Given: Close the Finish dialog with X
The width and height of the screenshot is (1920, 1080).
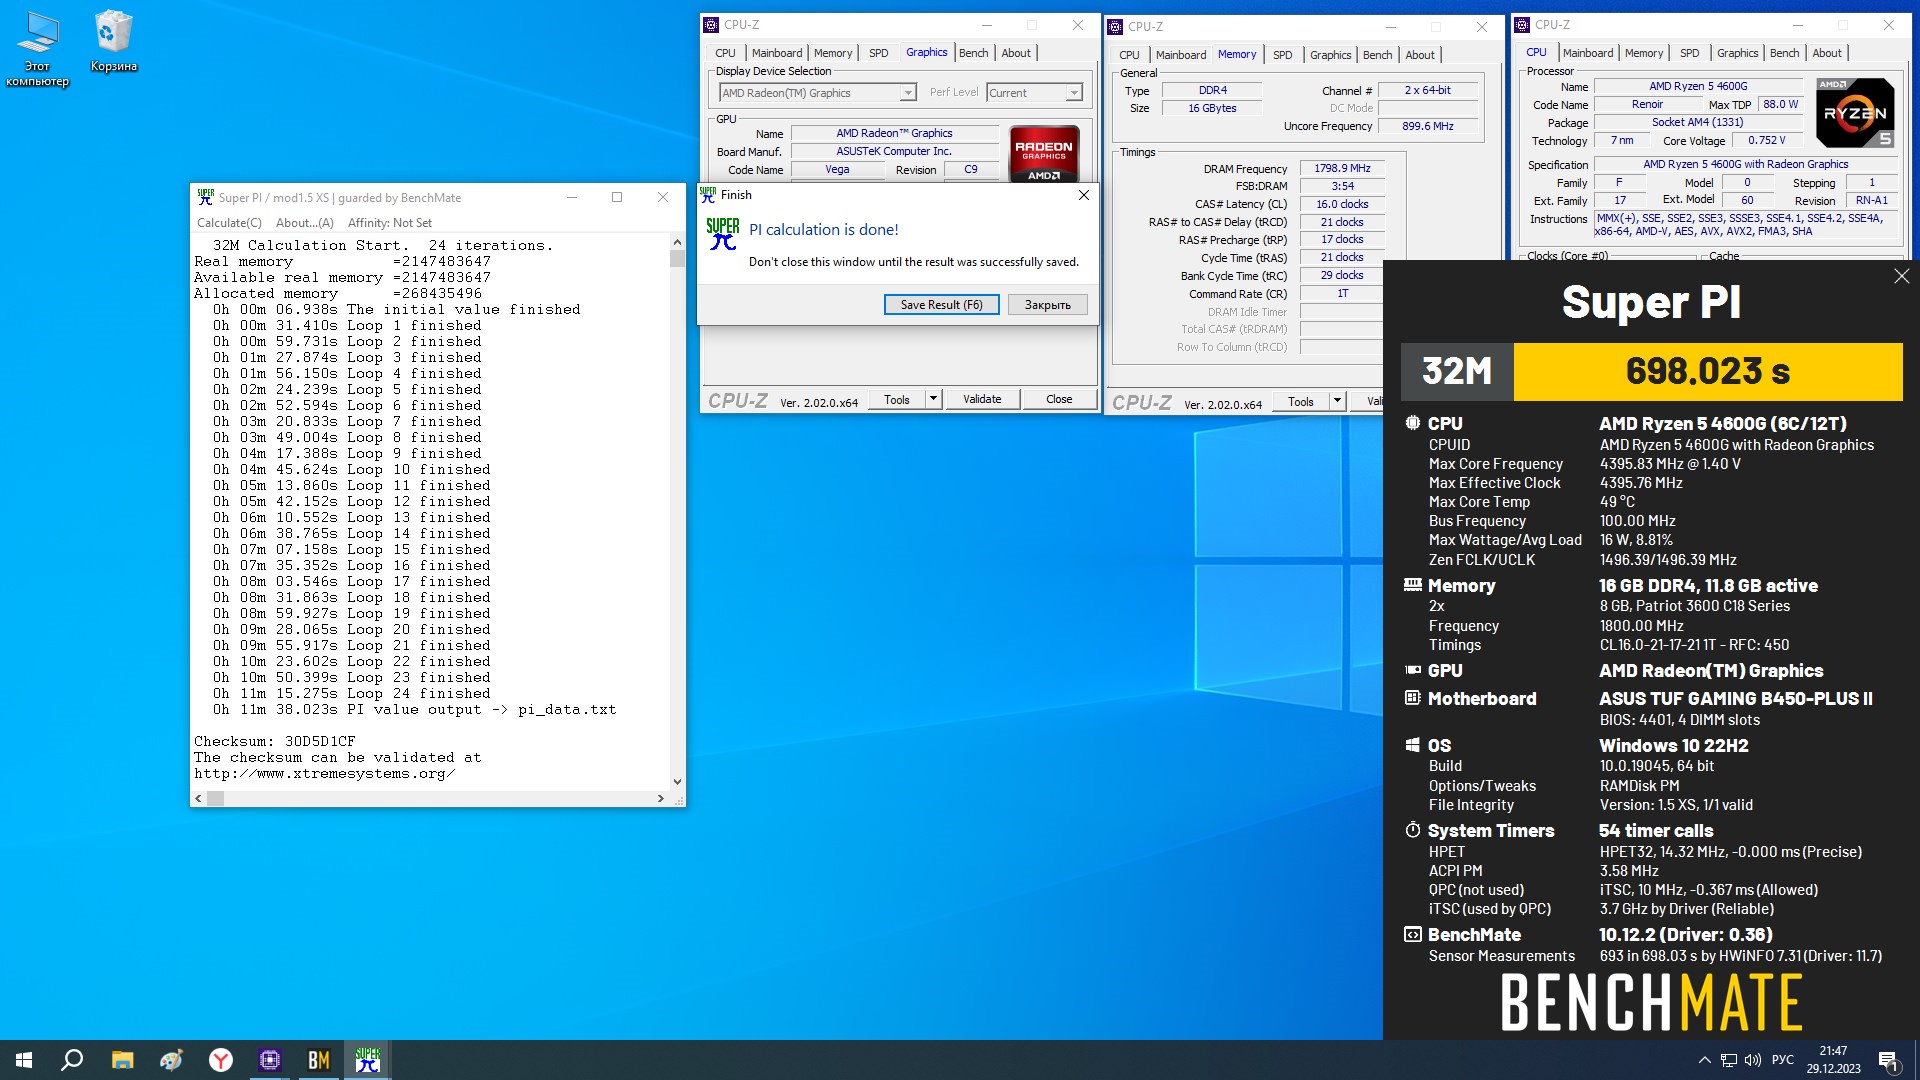Looking at the screenshot, I should pyautogui.click(x=1083, y=195).
